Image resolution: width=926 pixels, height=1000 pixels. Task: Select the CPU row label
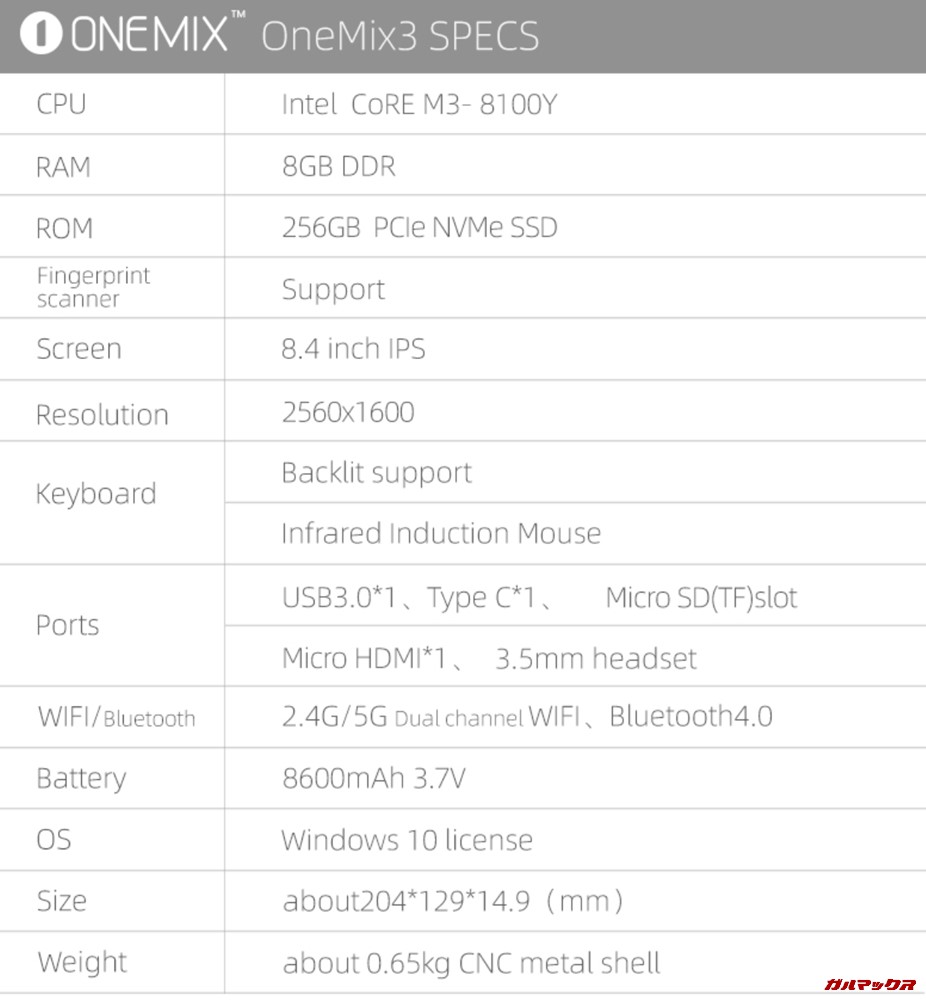click(61, 104)
